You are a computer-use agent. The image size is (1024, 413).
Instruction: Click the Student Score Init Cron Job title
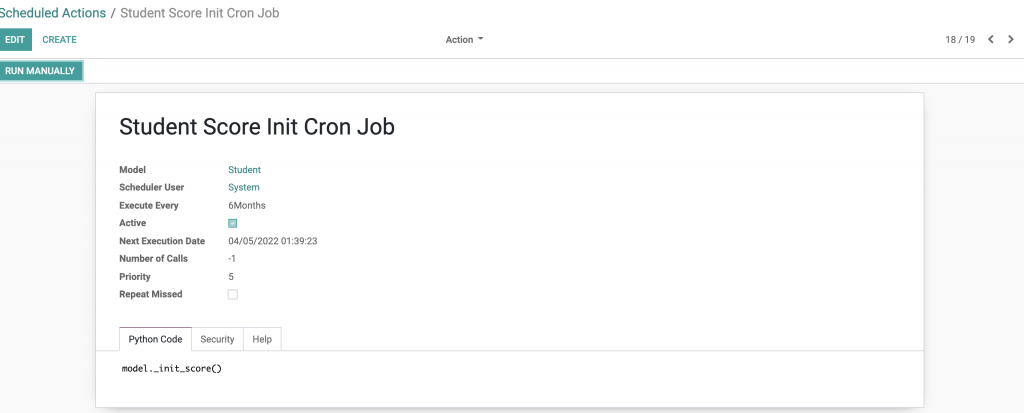point(257,127)
